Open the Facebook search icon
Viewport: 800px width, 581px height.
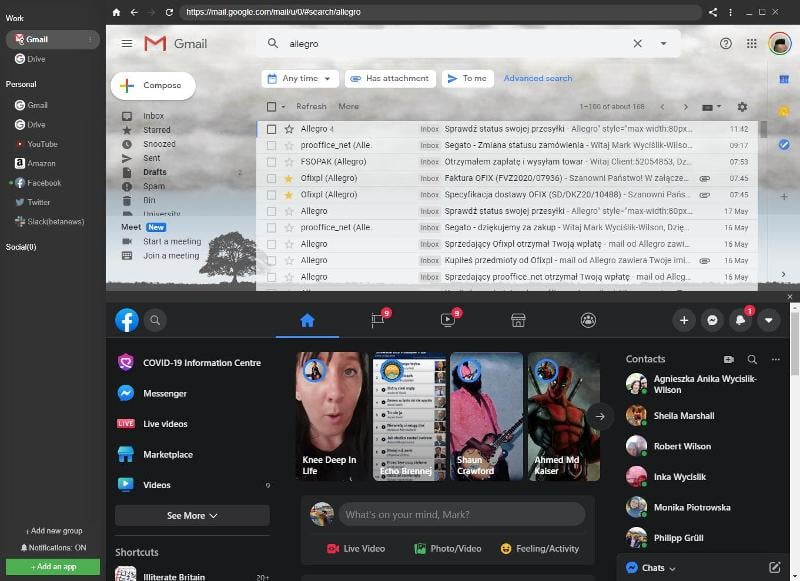(x=155, y=320)
